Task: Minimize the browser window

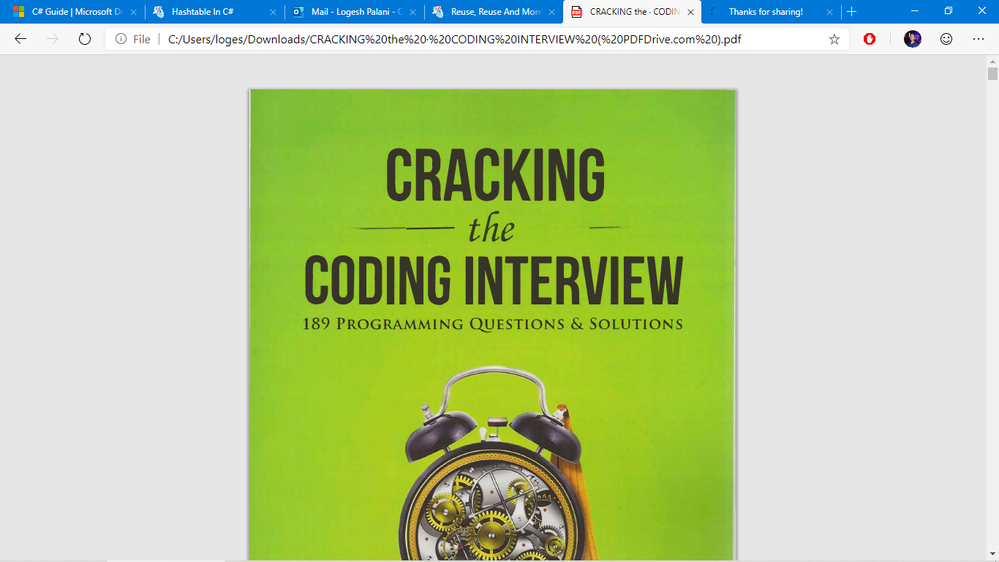Action: (914, 11)
